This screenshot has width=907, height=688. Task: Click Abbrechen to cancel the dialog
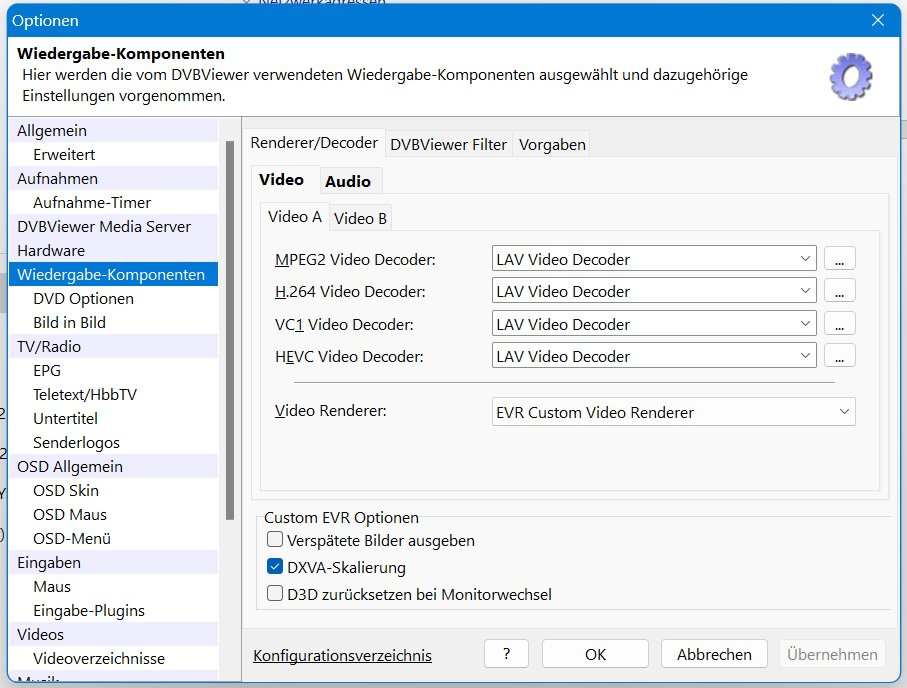[x=714, y=654]
